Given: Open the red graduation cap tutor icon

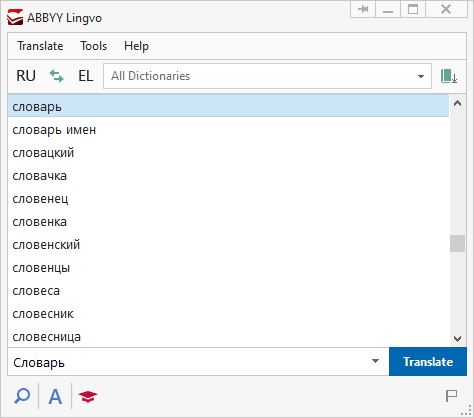Looking at the screenshot, I should pos(88,396).
